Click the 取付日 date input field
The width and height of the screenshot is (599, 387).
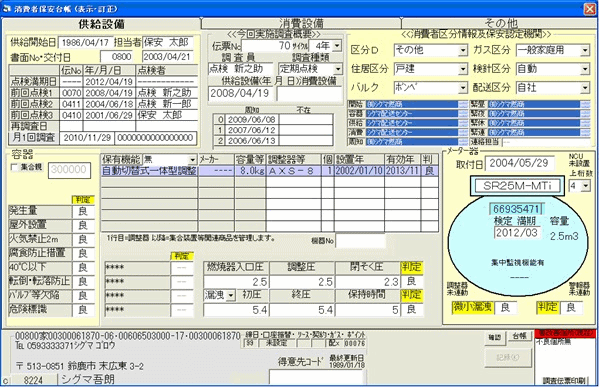520,164
